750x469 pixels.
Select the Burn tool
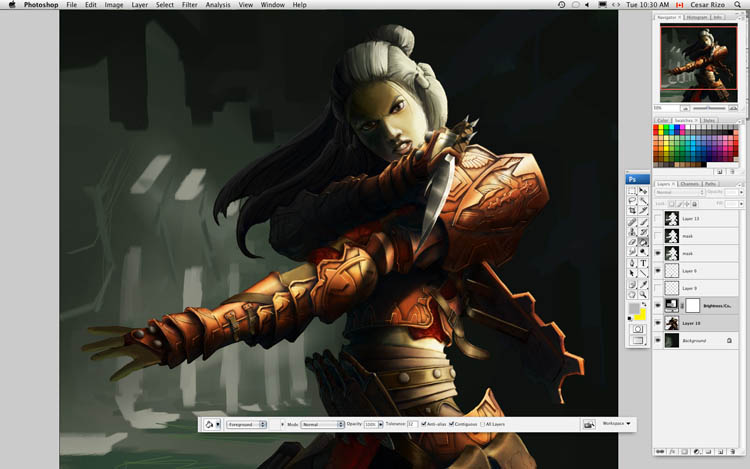point(643,252)
